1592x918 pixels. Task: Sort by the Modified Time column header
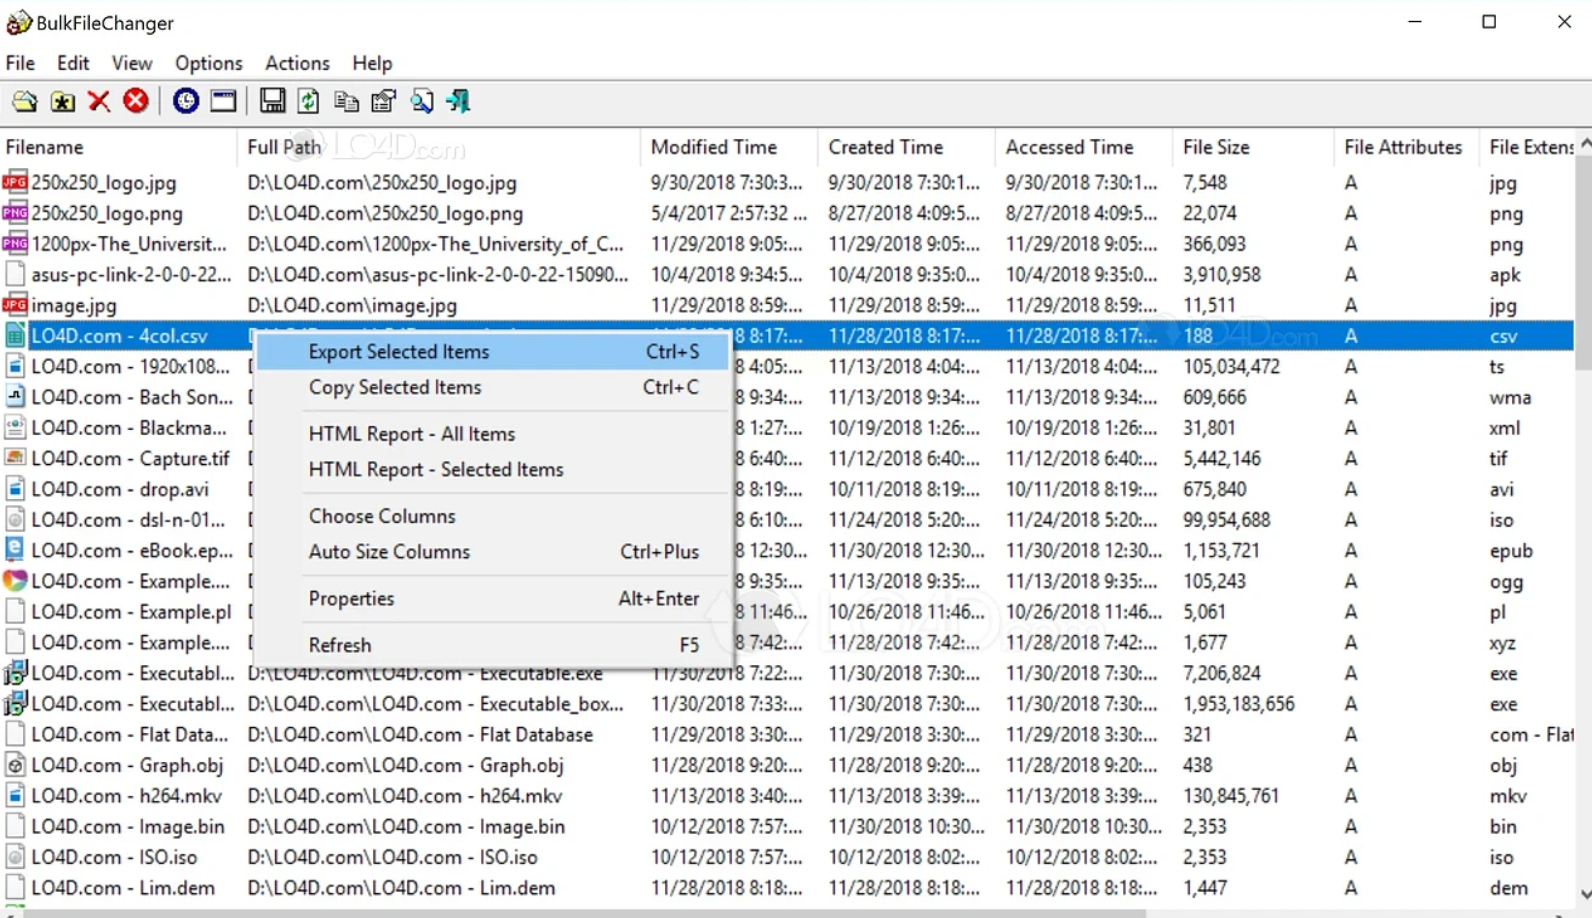(729, 147)
